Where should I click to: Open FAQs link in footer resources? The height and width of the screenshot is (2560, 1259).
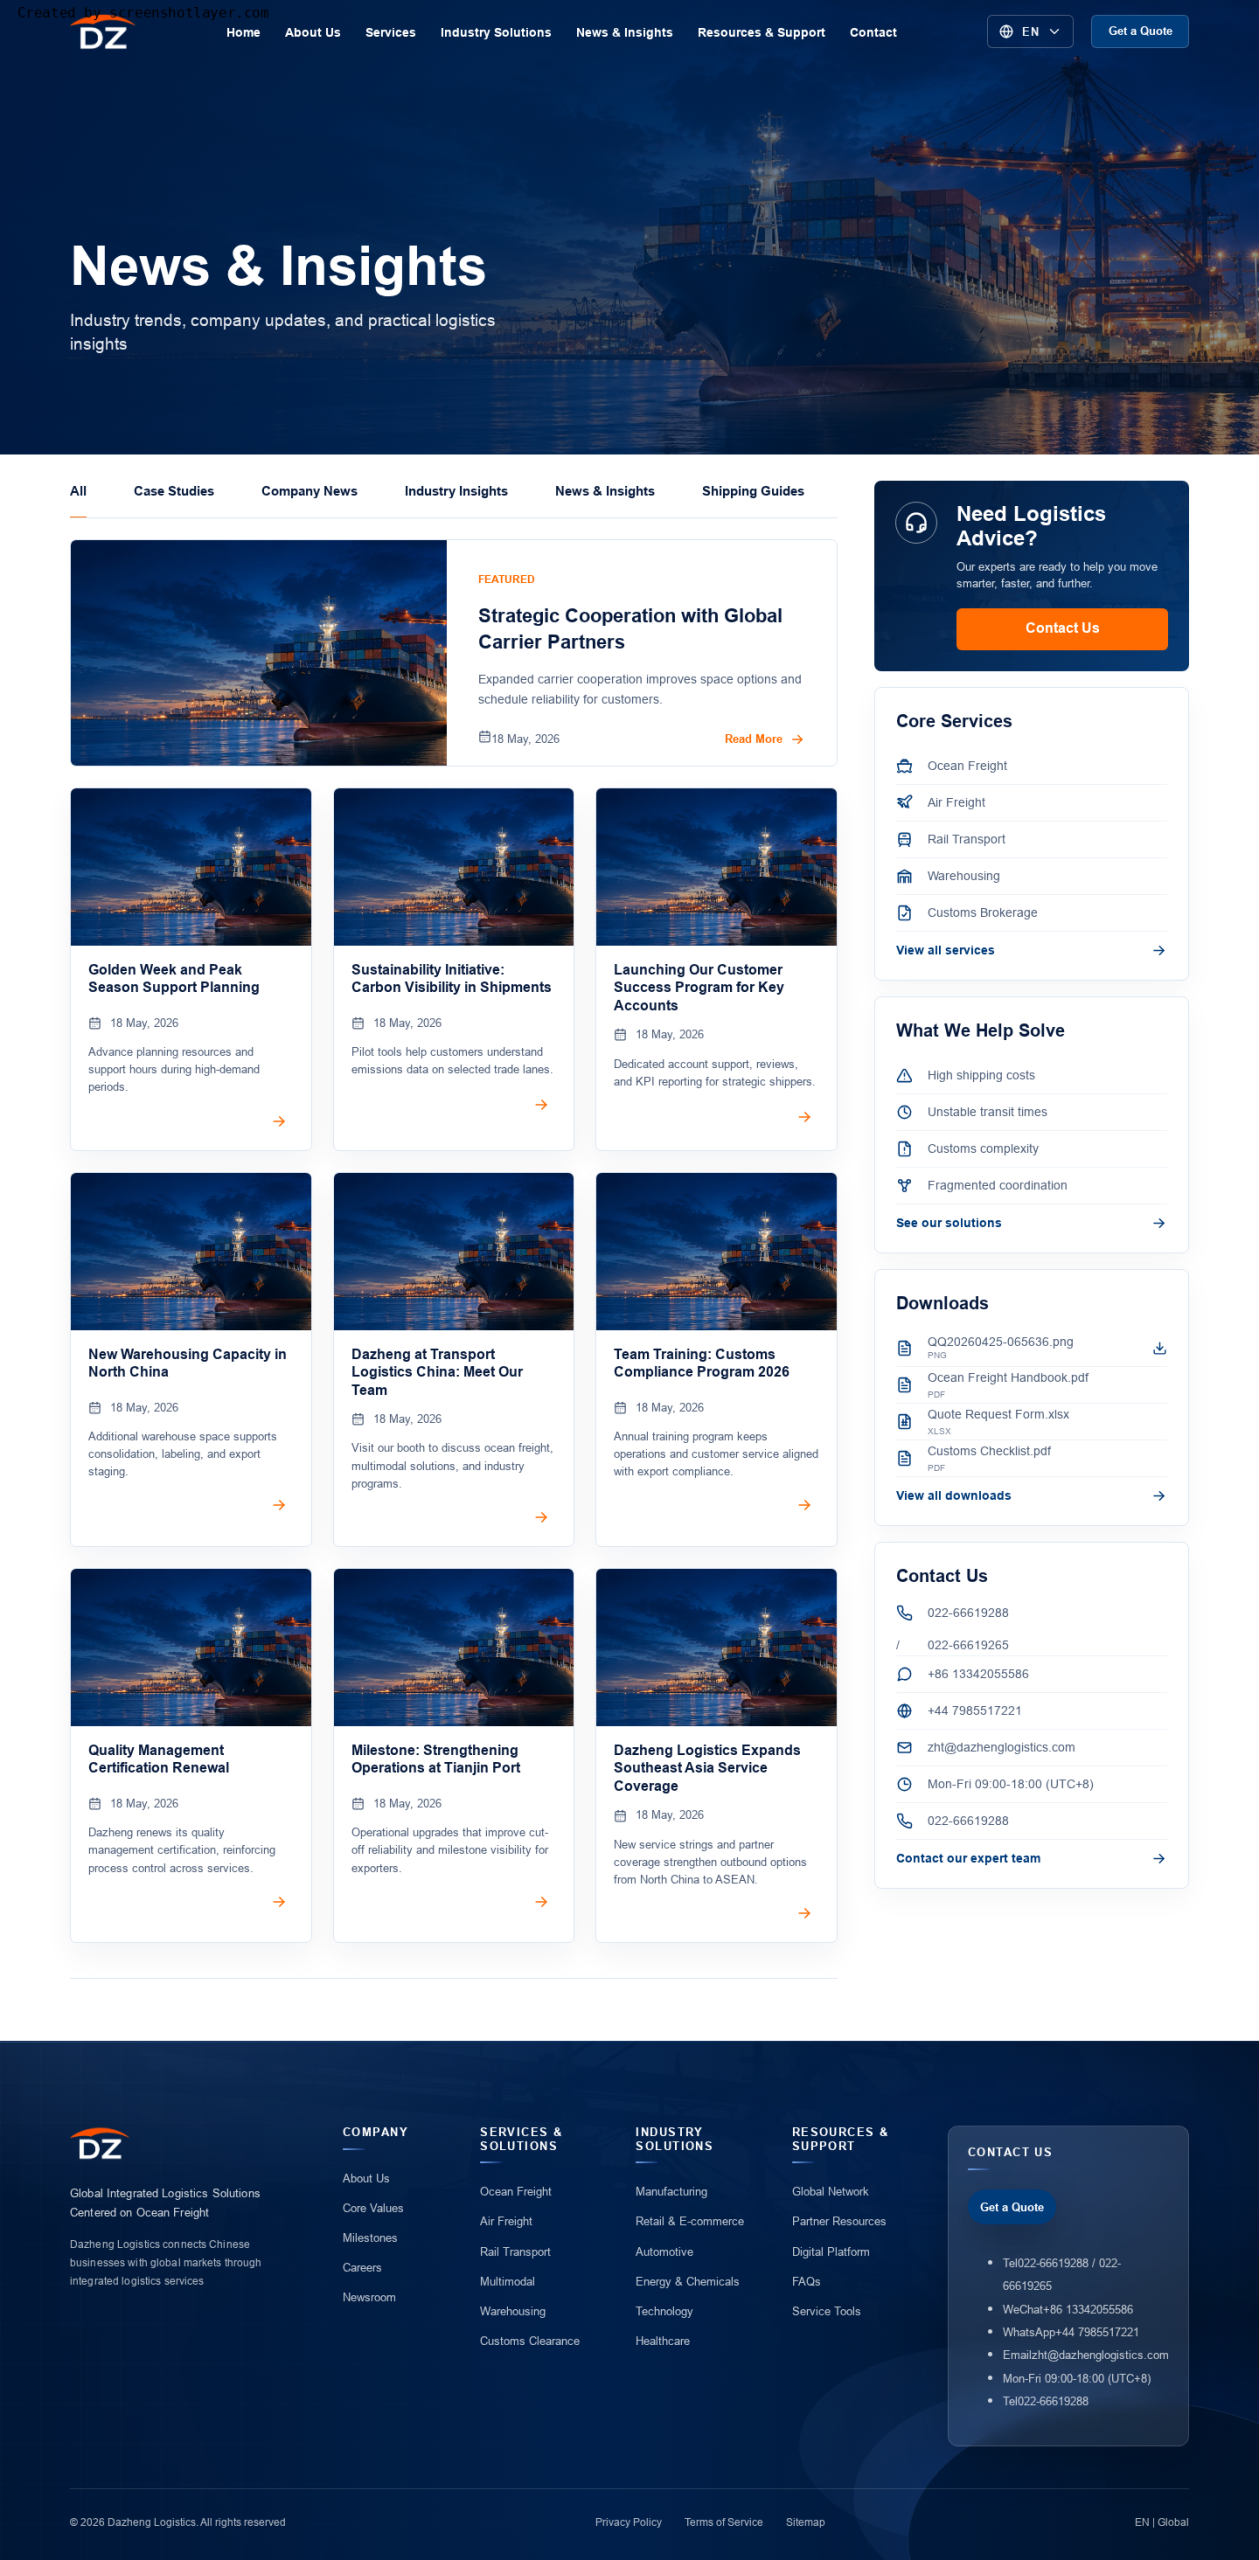(806, 2281)
